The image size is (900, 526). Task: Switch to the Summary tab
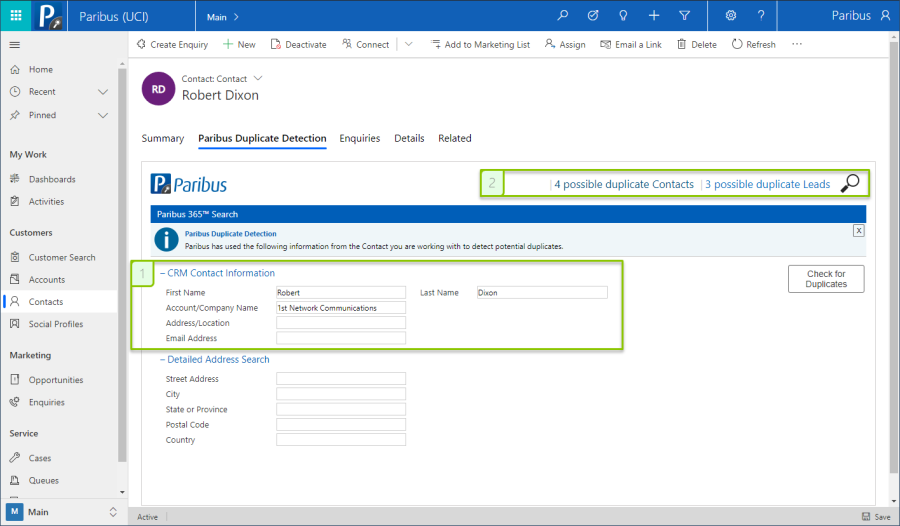163,138
